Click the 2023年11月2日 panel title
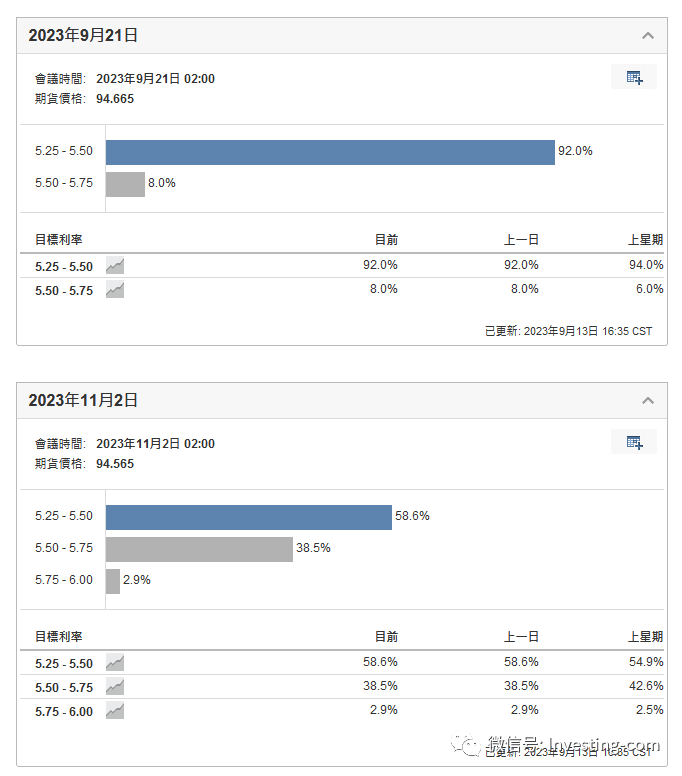The image size is (682, 776). (83, 401)
